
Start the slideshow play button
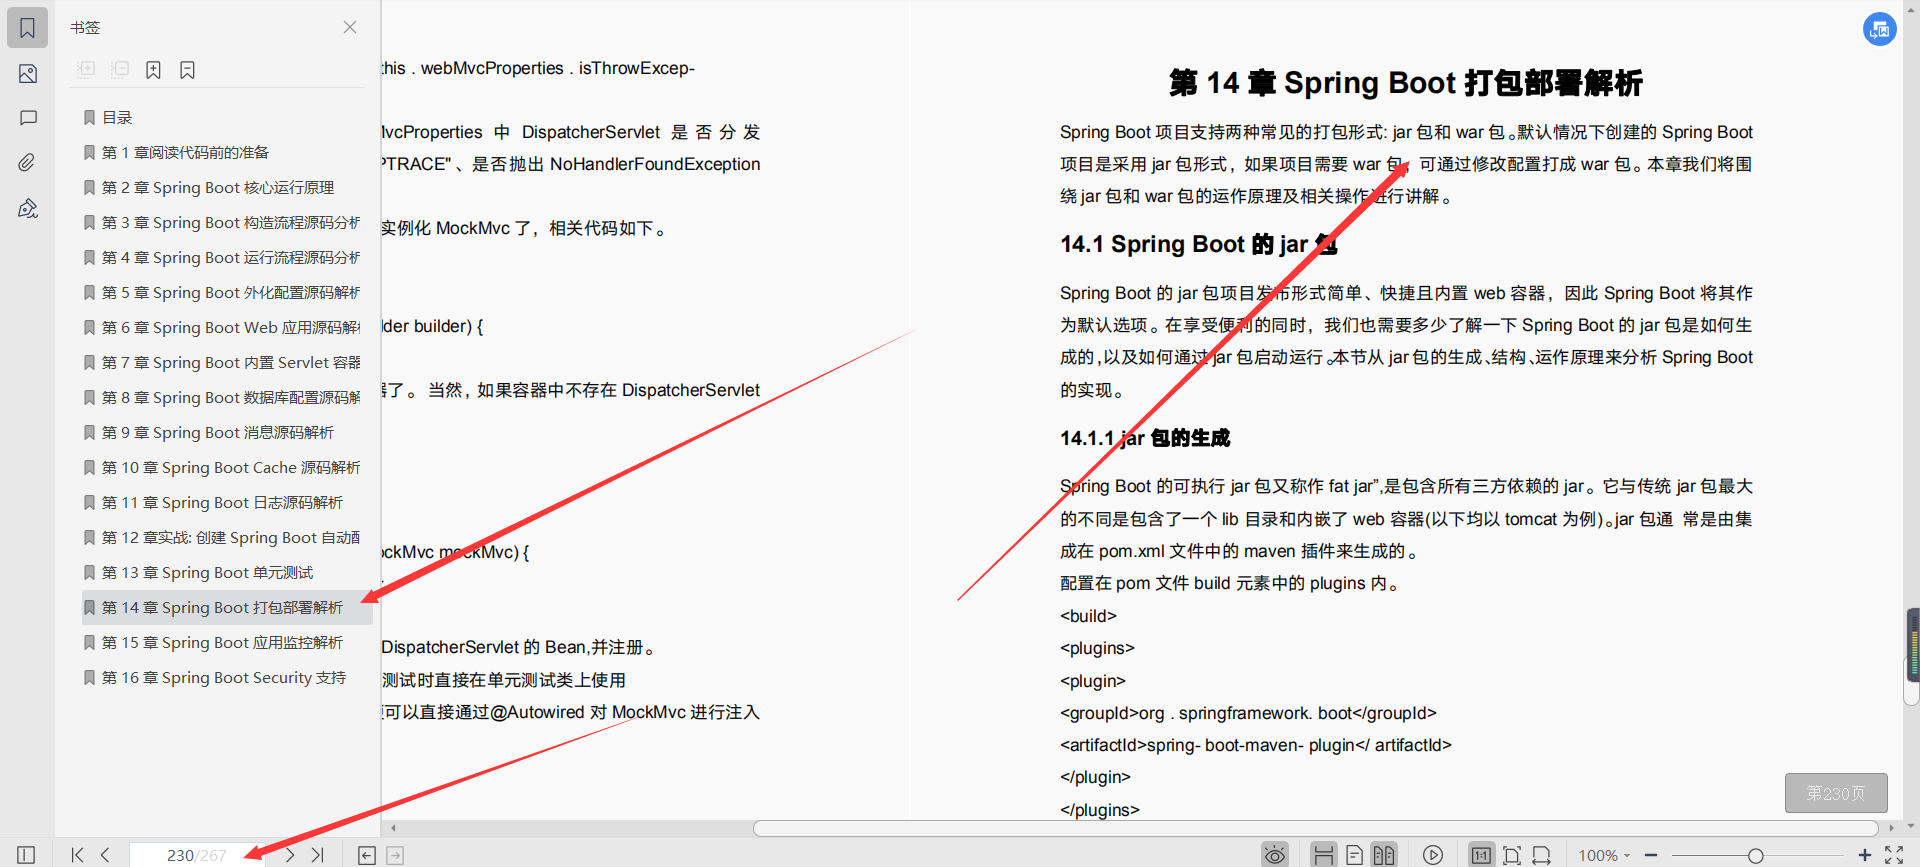click(x=1433, y=855)
